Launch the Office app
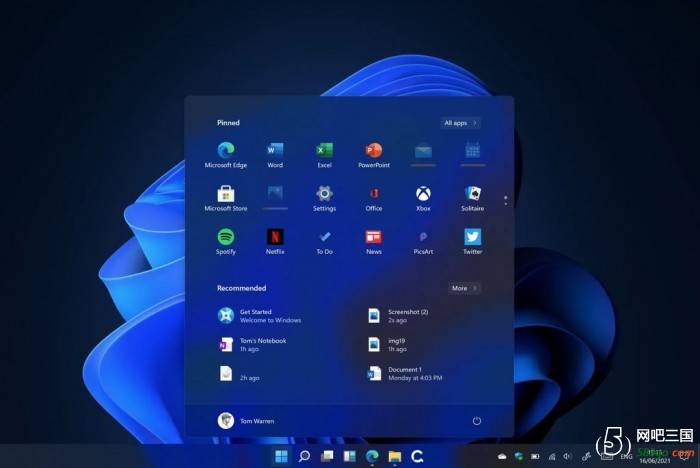The width and height of the screenshot is (700, 468). (x=374, y=198)
